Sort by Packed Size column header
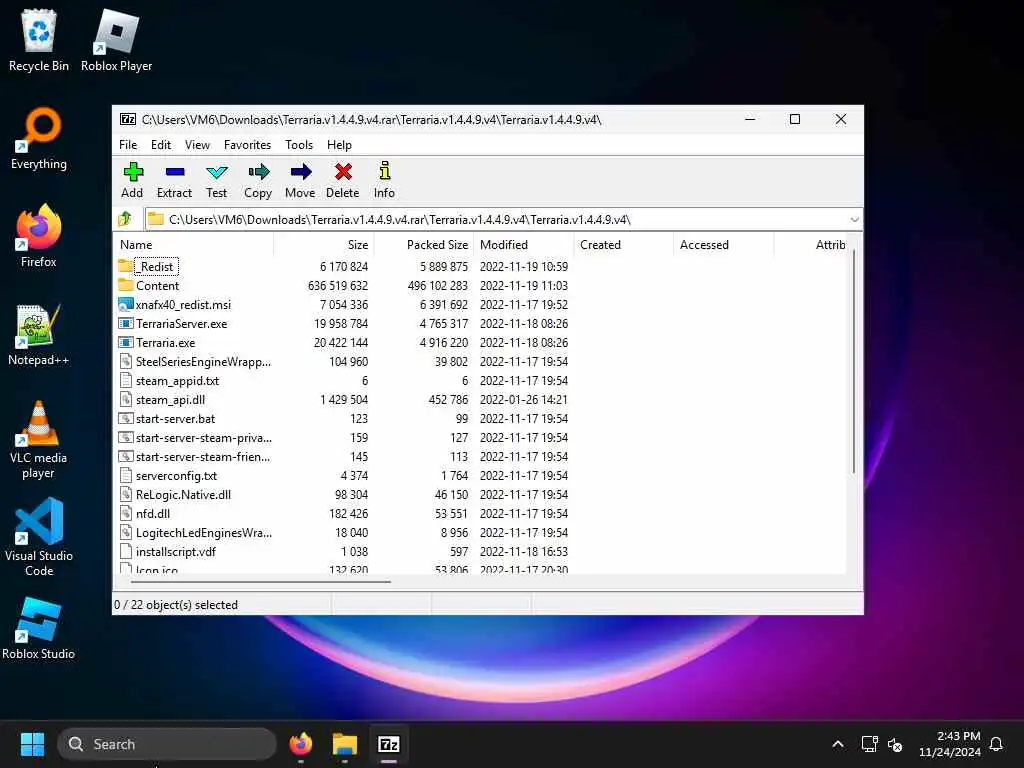The image size is (1024, 768). point(423,245)
